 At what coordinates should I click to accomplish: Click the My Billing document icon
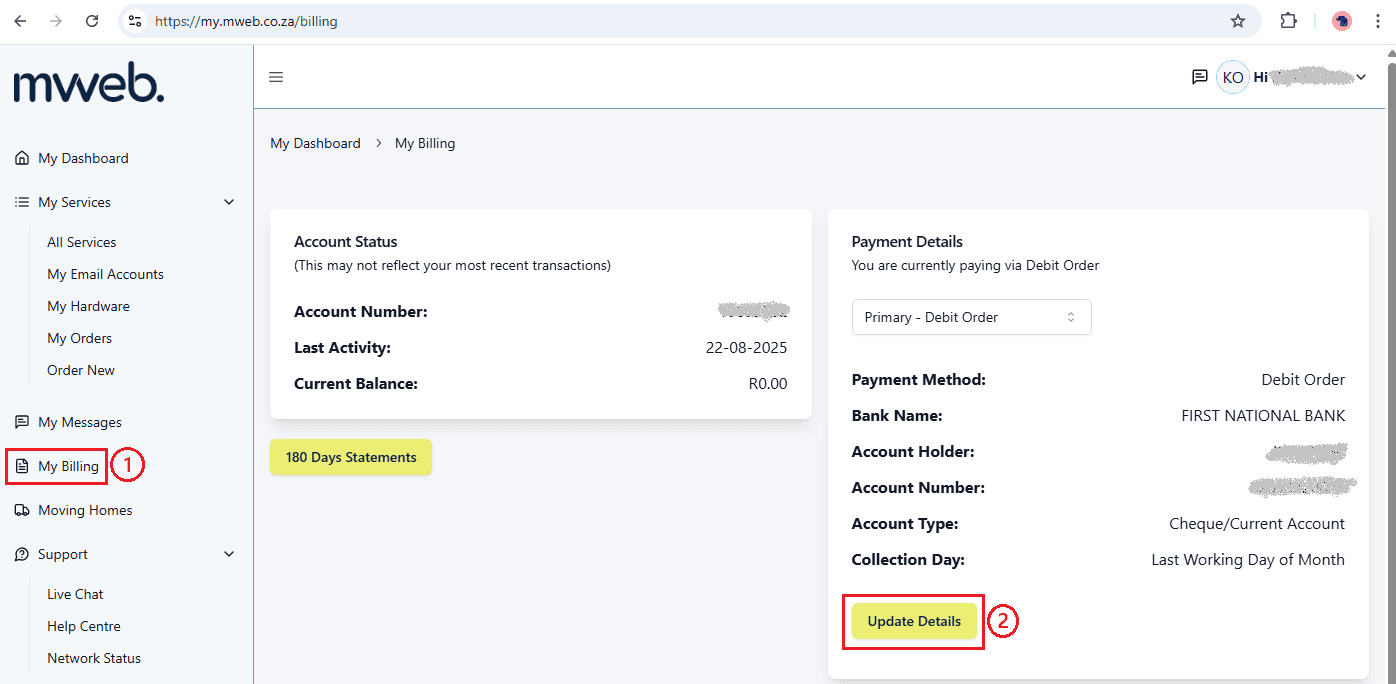pos(21,465)
